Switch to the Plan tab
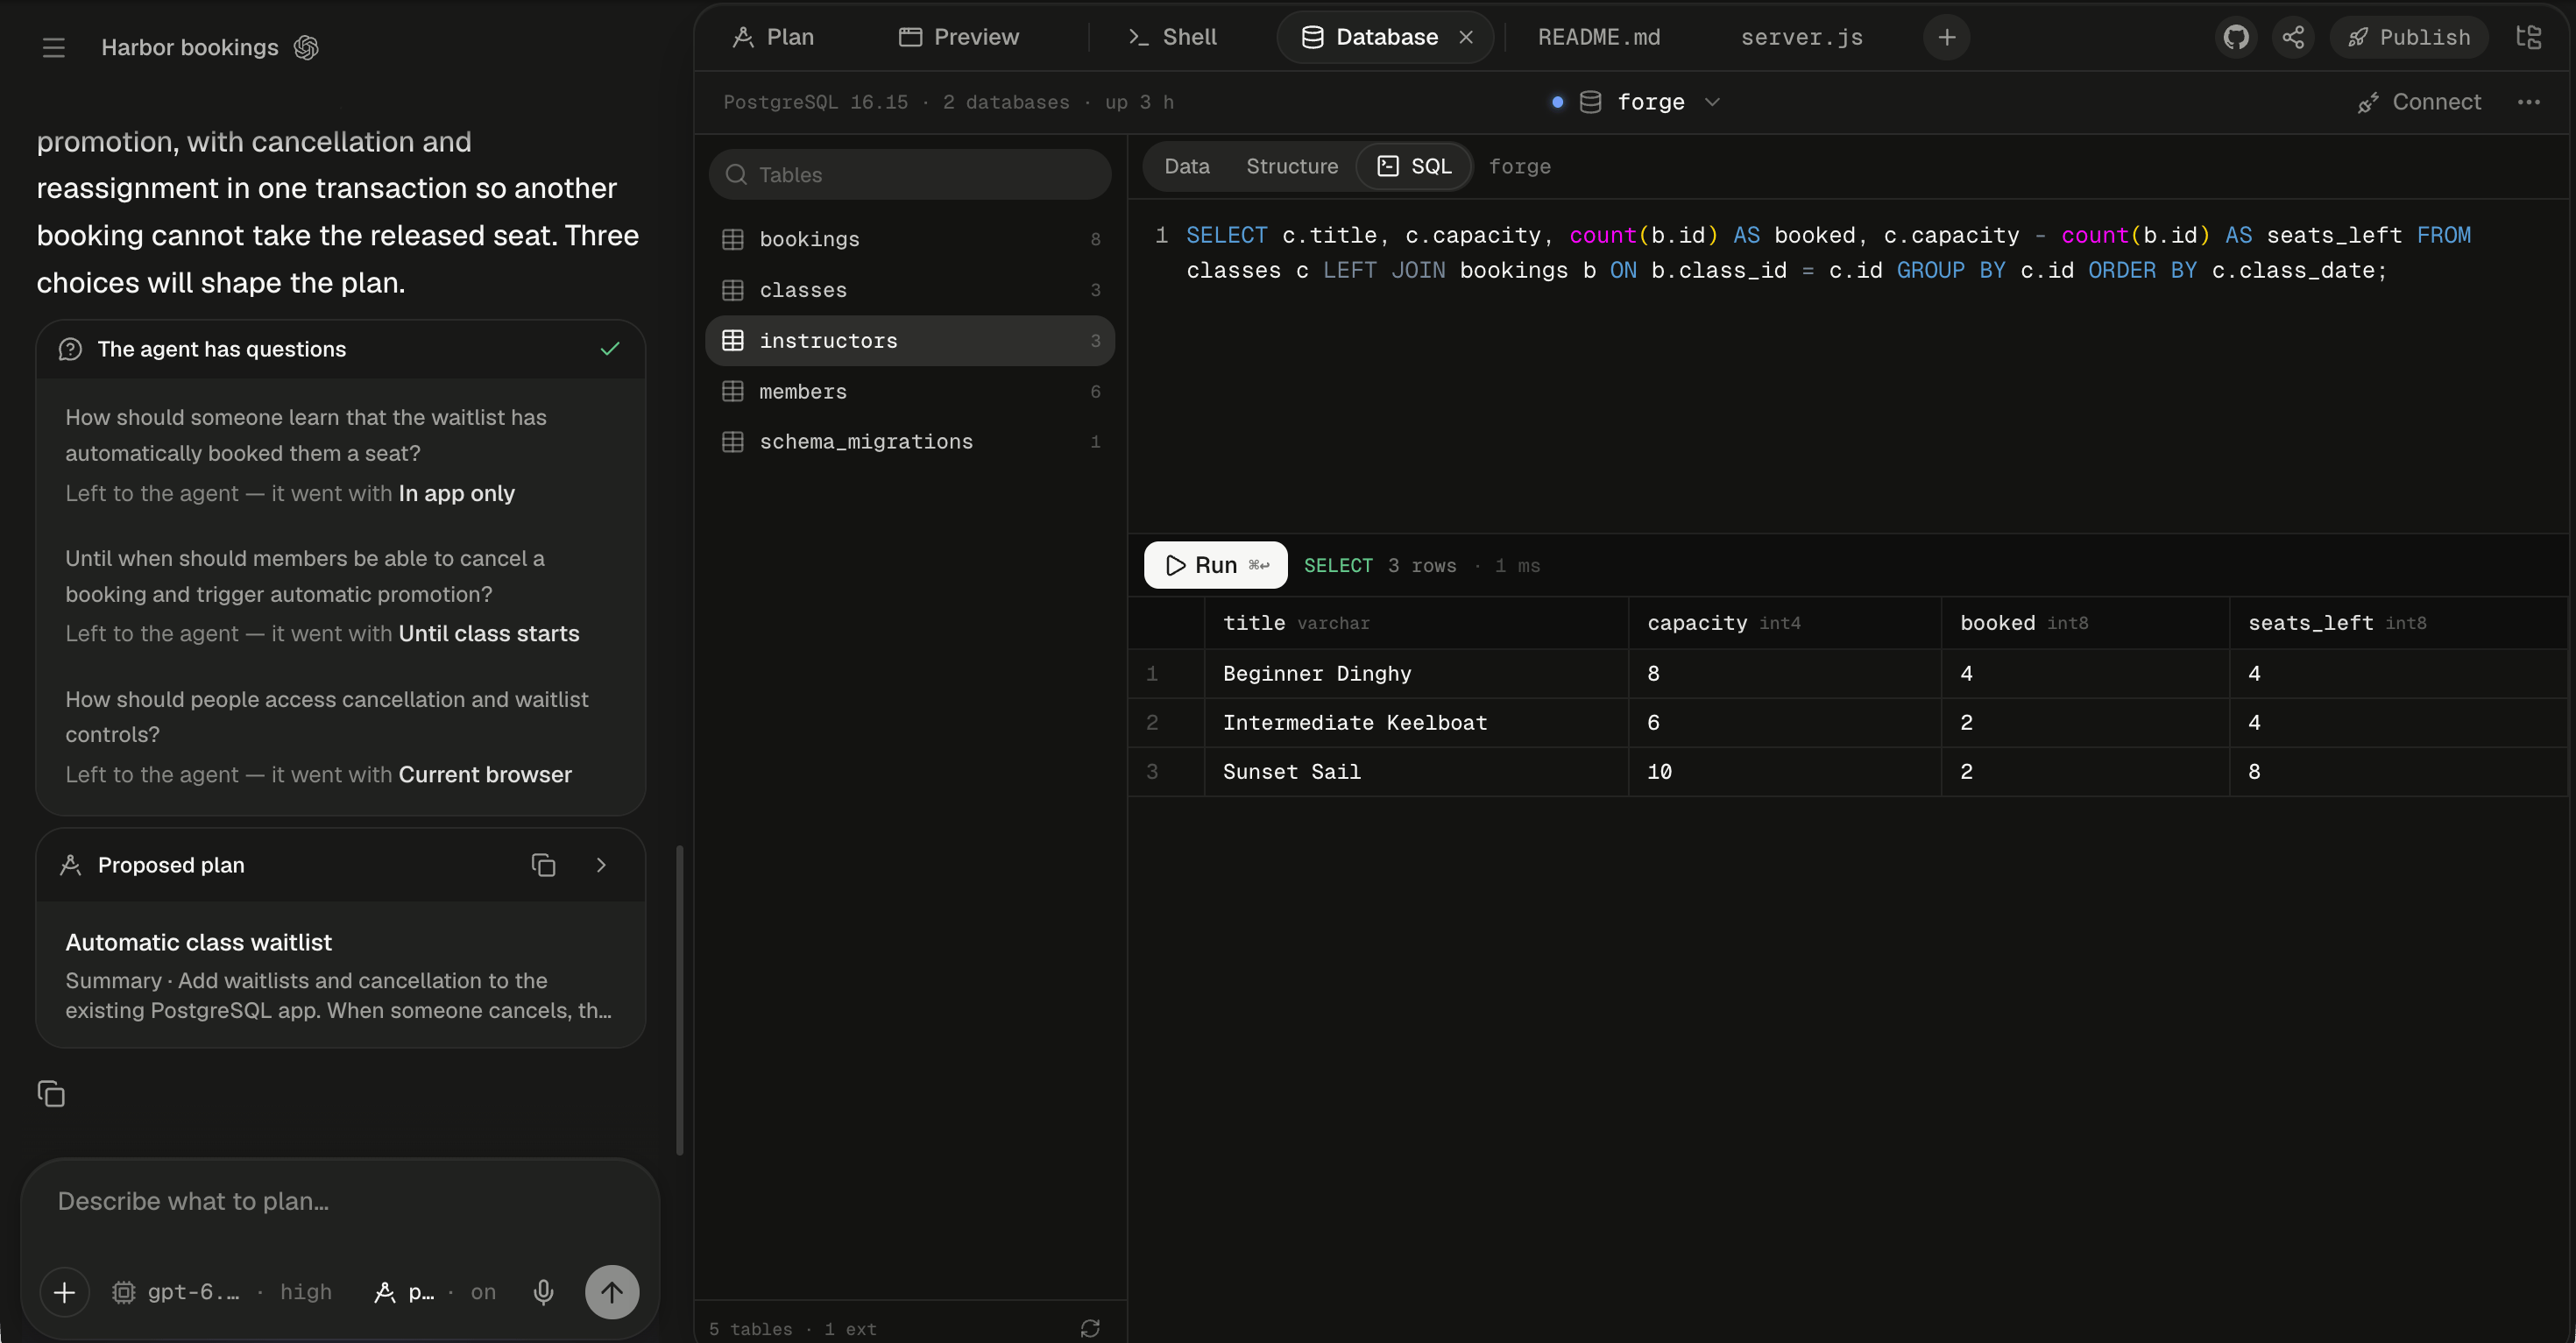The width and height of the screenshot is (2576, 1343). (x=773, y=37)
